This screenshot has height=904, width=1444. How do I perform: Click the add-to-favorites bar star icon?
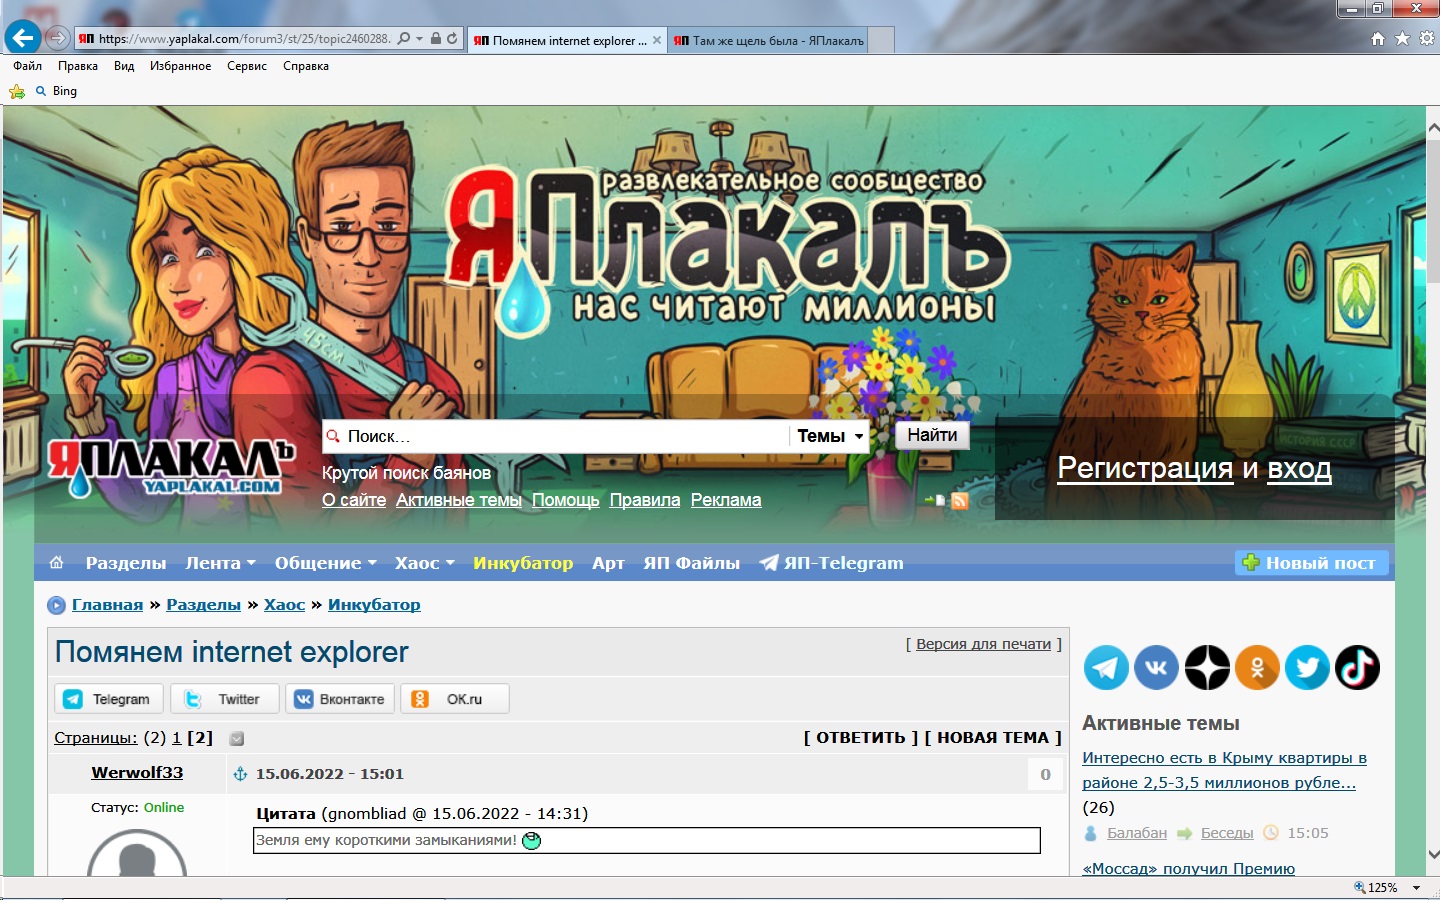click(17, 91)
